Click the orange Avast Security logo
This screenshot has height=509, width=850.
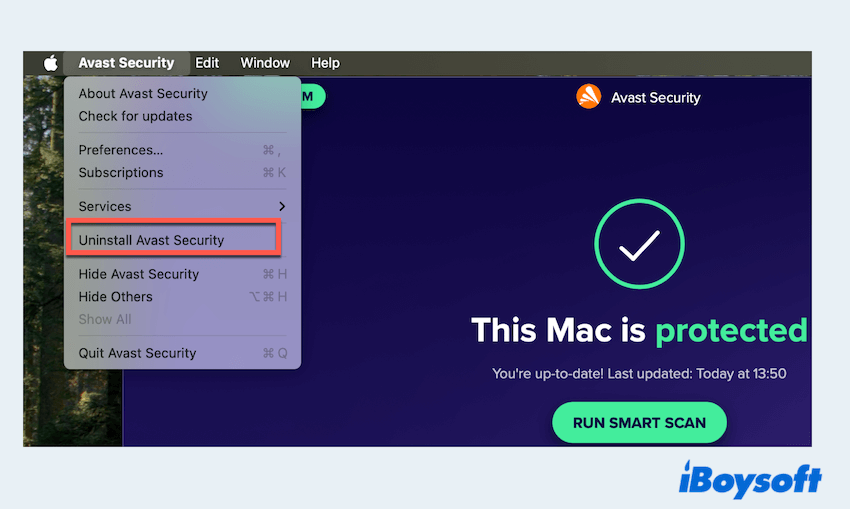click(x=588, y=96)
